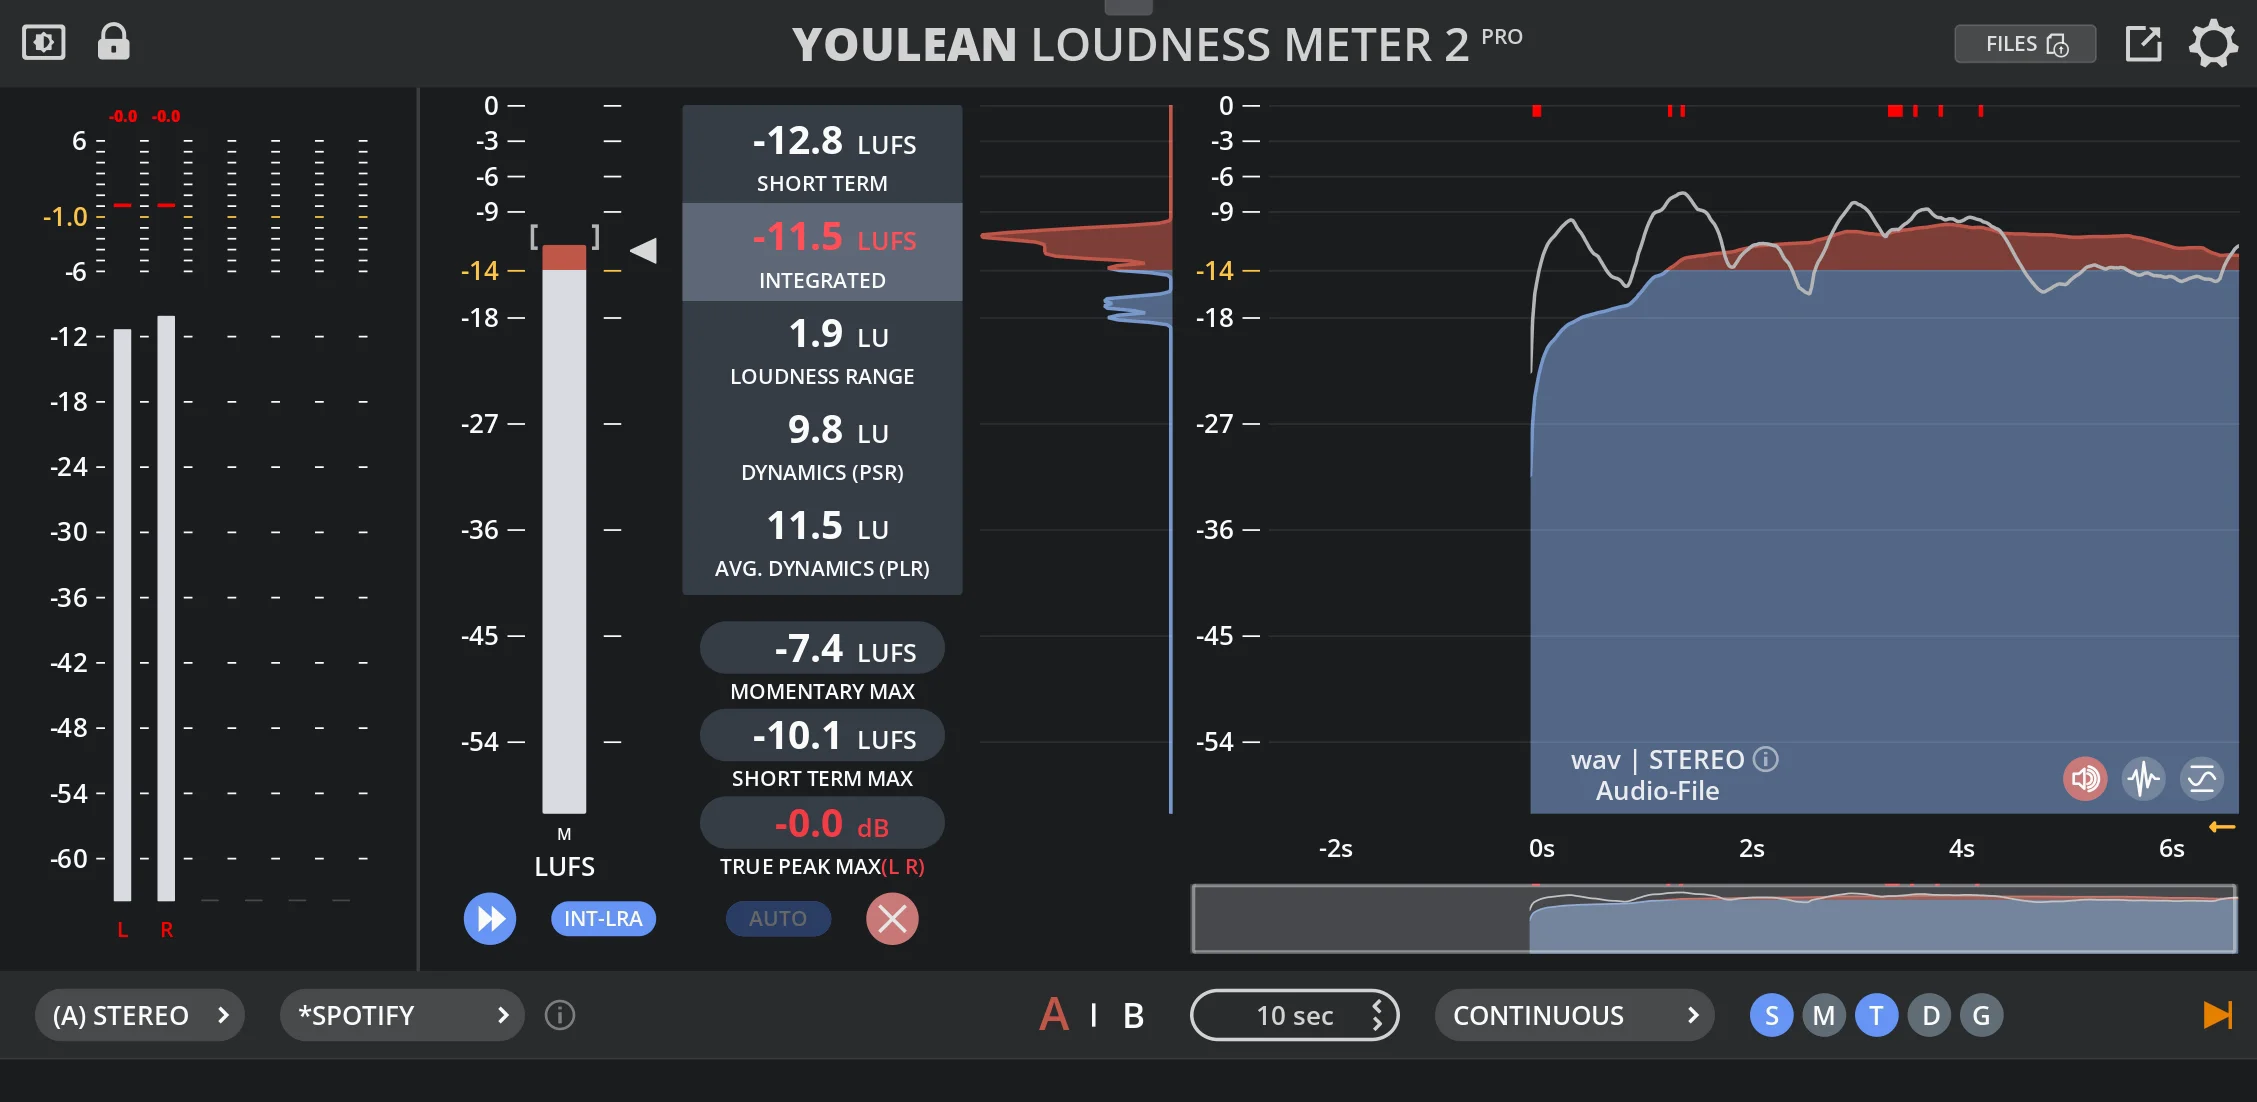Toggle the AUTO mode button

click(x=778, y=918)
